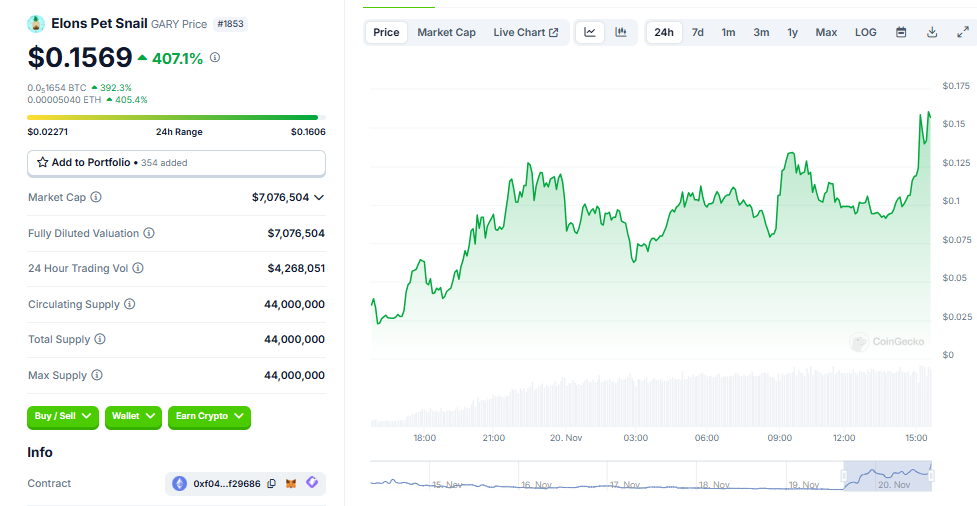The width and height of the screenshot is (977, 506).
Task: Toggle LOG scale on the chart
Action: click(865, 32)
